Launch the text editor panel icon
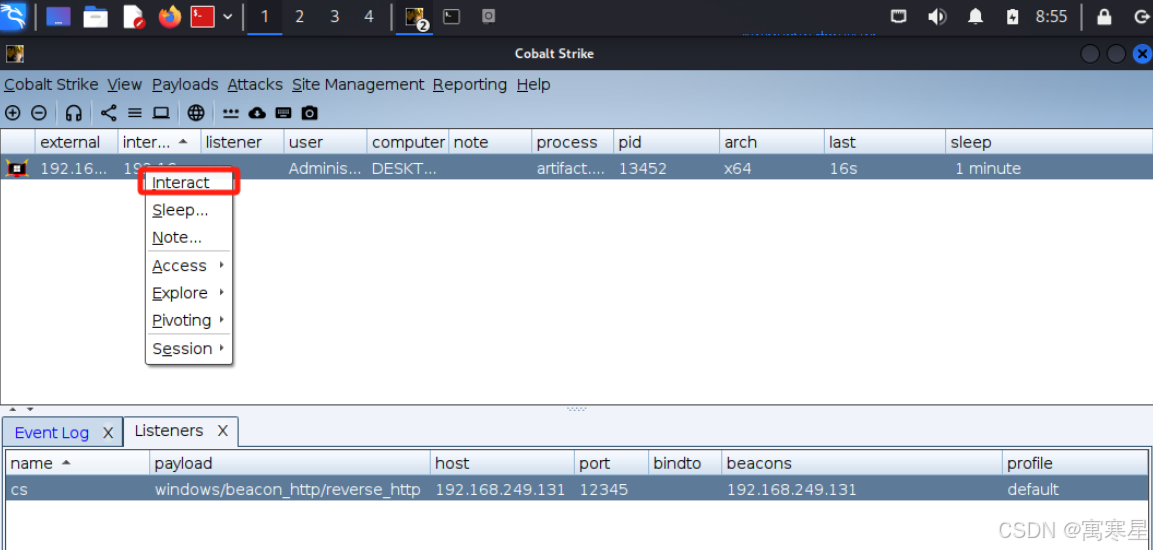The width and height of the screenshot is (1153, 550). pyautogui.click(x=133, y=16)
